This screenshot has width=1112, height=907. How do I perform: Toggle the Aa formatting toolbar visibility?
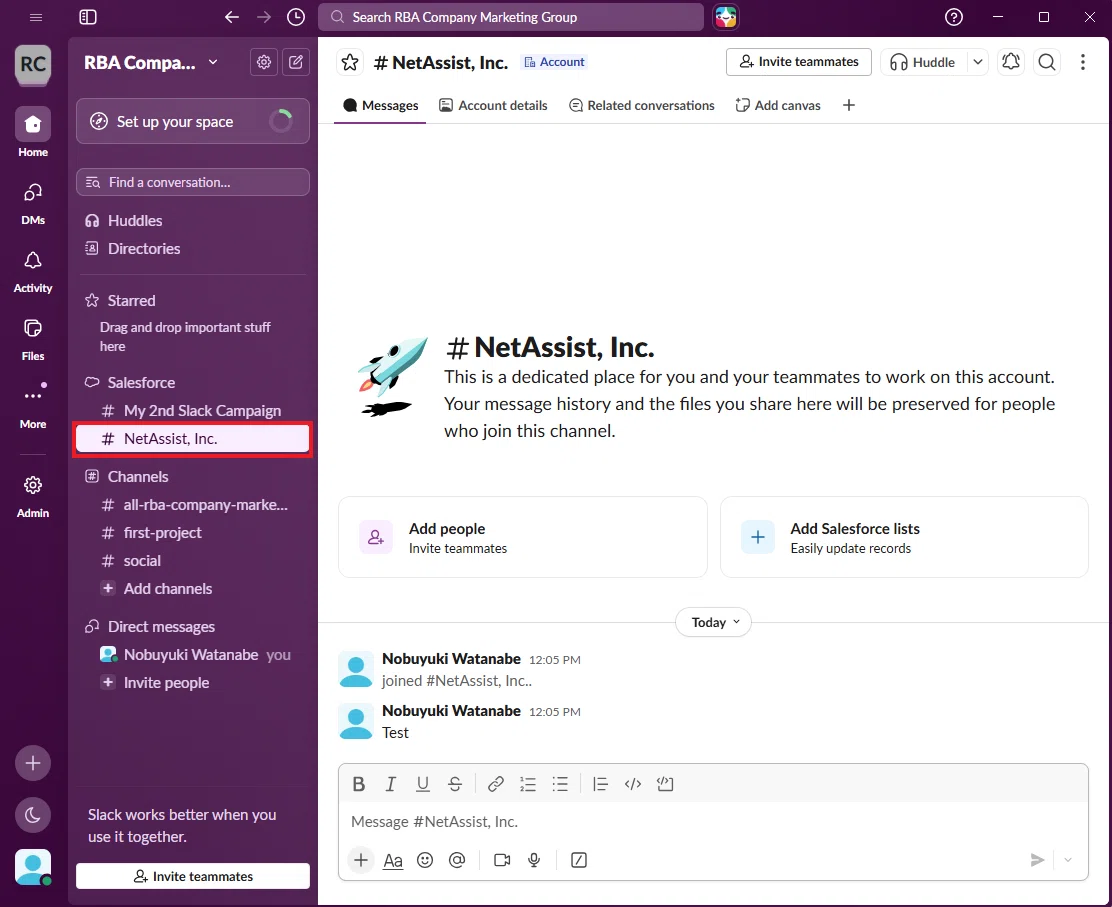pos(393,860)
